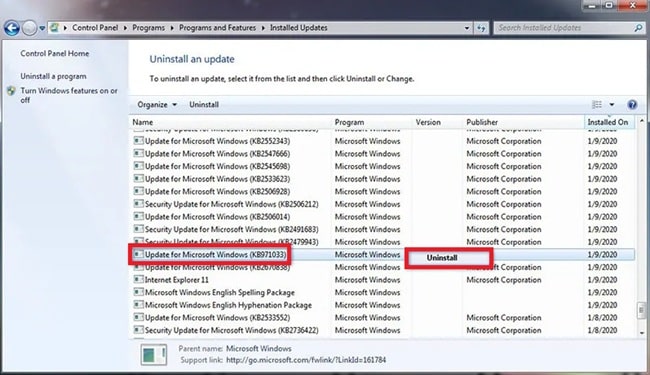Open the Organize menu
The width and height of the screenshot is (650, 375).
[x=157, y=105]
